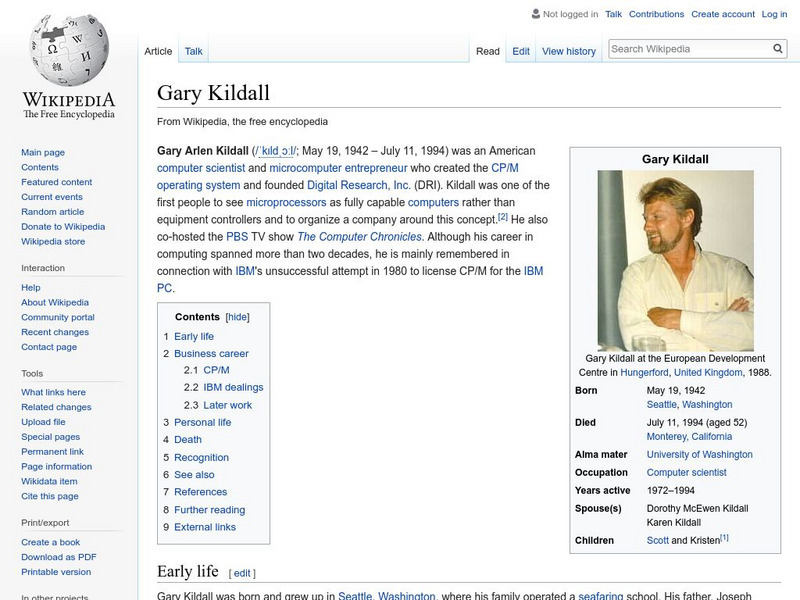Open Printable version link
Viewport: 800px width, 600px height.
(x=56, y=571)
